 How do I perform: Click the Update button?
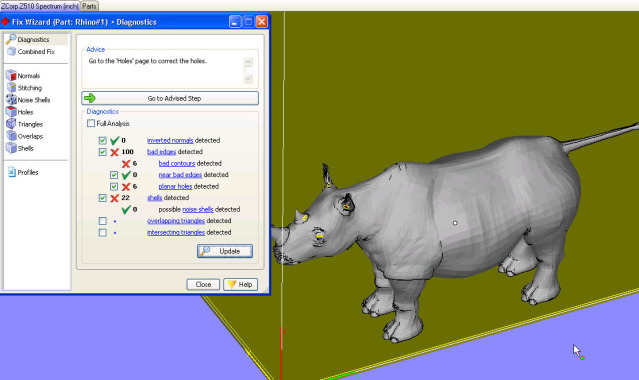225,251
